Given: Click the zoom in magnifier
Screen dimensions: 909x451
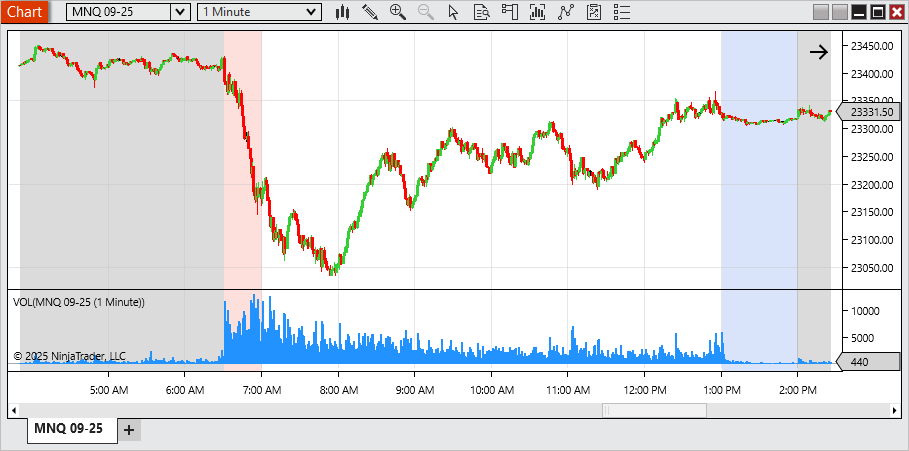Looking at the screenshot, I should click(x=397, y=12).
